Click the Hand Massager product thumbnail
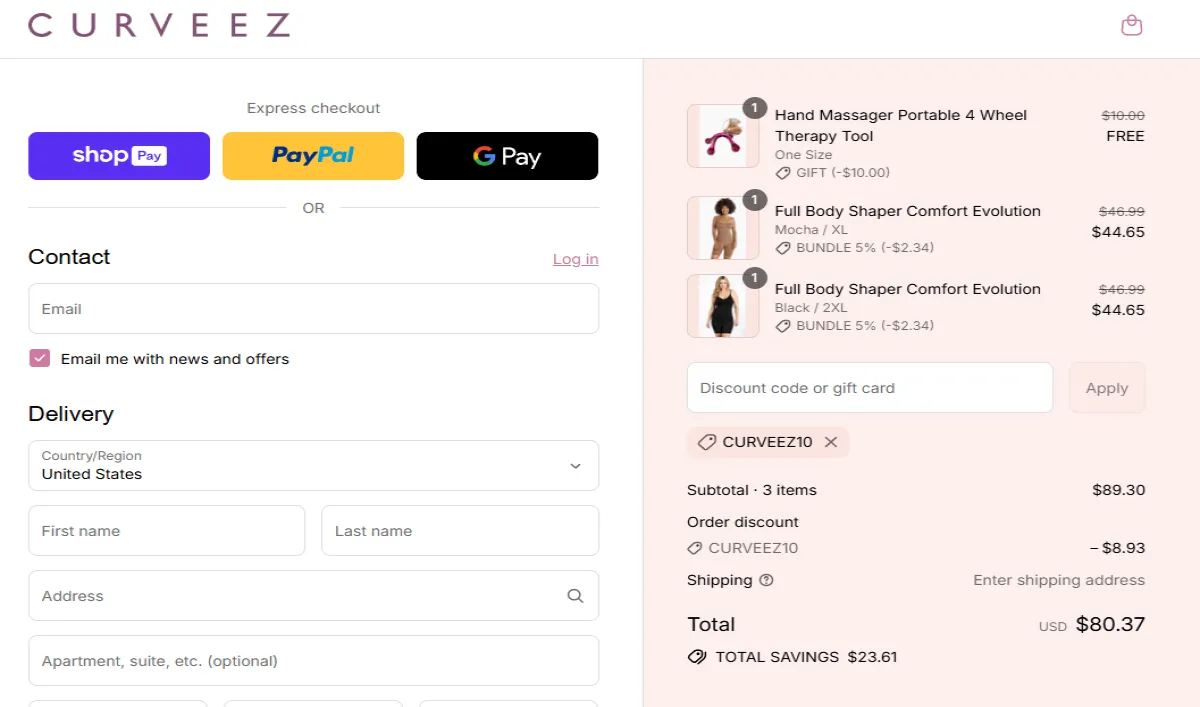 click(722, 135)
